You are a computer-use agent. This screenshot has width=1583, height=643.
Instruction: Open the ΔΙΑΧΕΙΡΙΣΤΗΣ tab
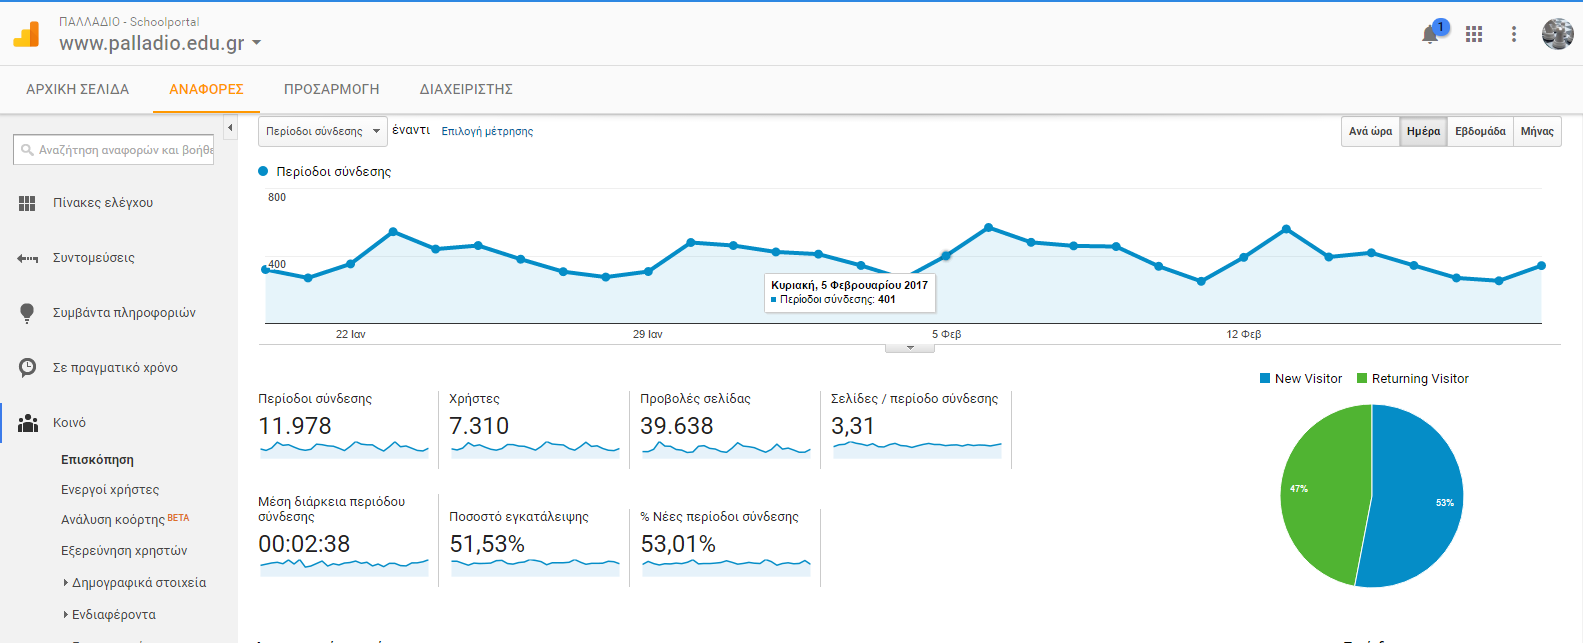click(x=466, y=89)
